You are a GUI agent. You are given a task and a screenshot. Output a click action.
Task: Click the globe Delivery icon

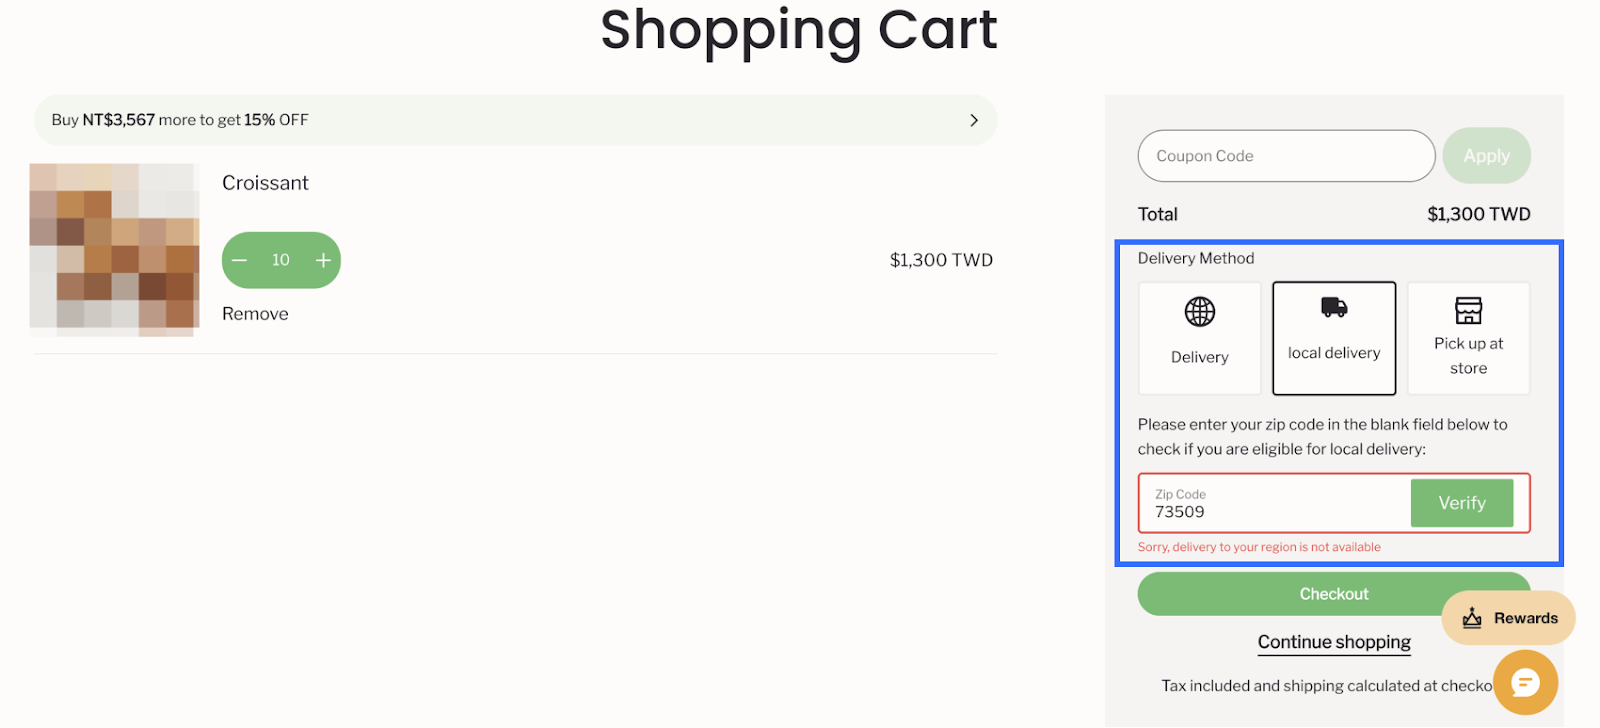click(1199, 312)
